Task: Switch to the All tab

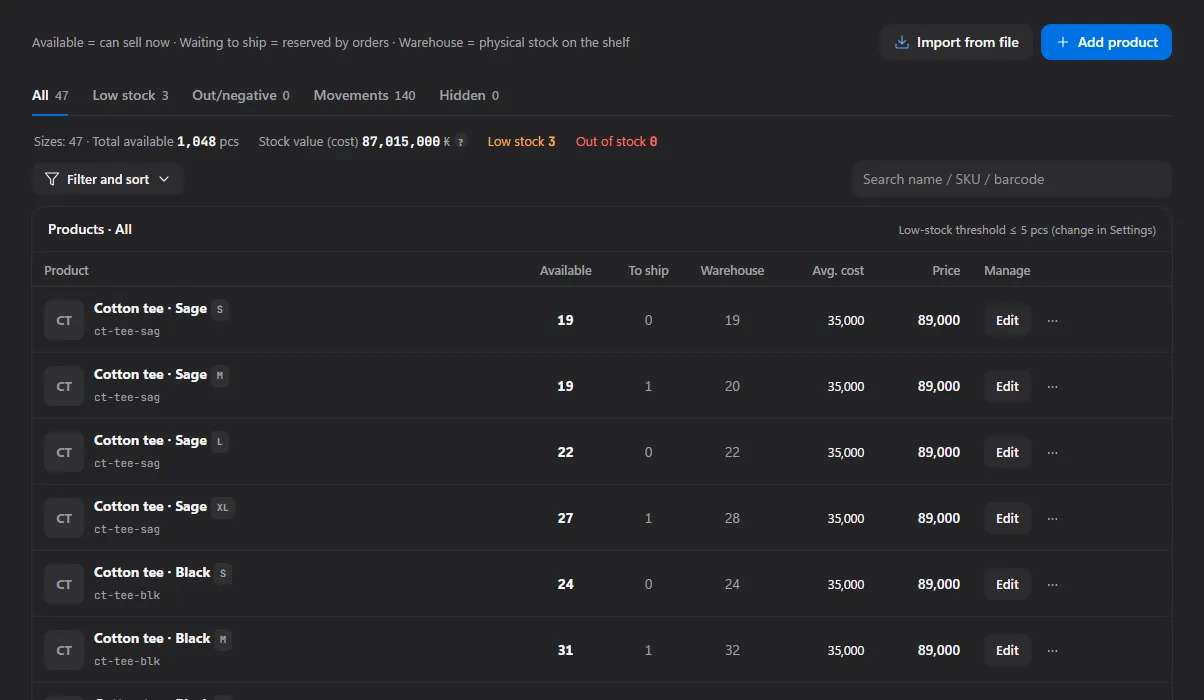Action: [x=50, y=96]
